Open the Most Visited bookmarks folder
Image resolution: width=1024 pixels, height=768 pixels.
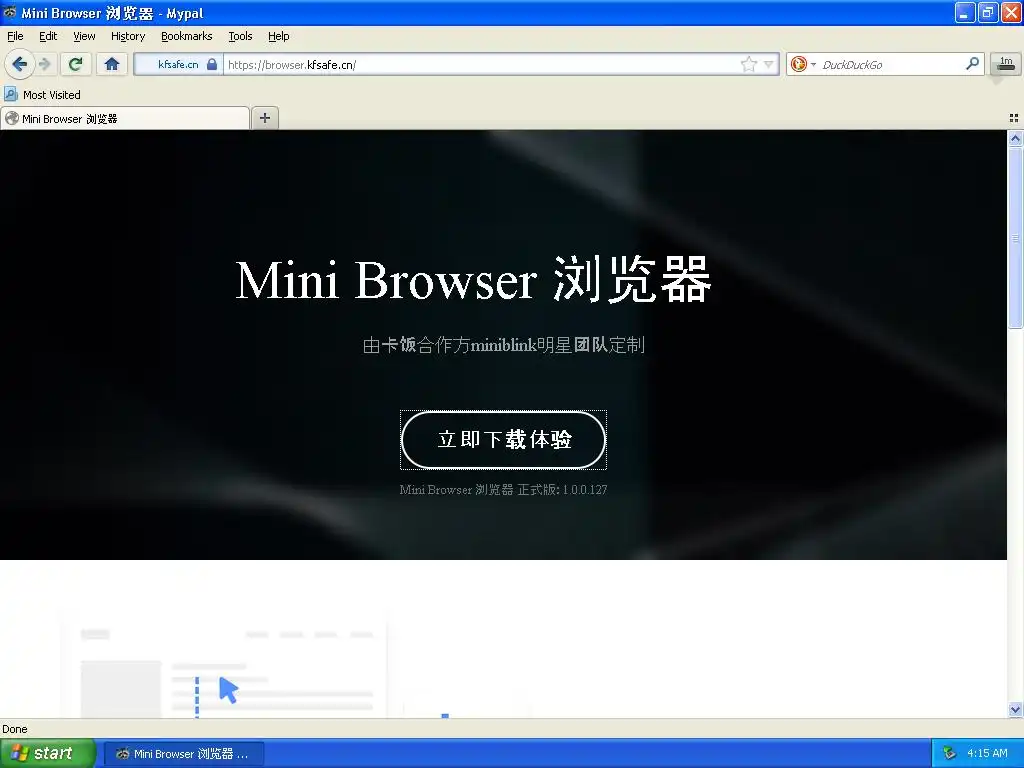tap(42, 95)
